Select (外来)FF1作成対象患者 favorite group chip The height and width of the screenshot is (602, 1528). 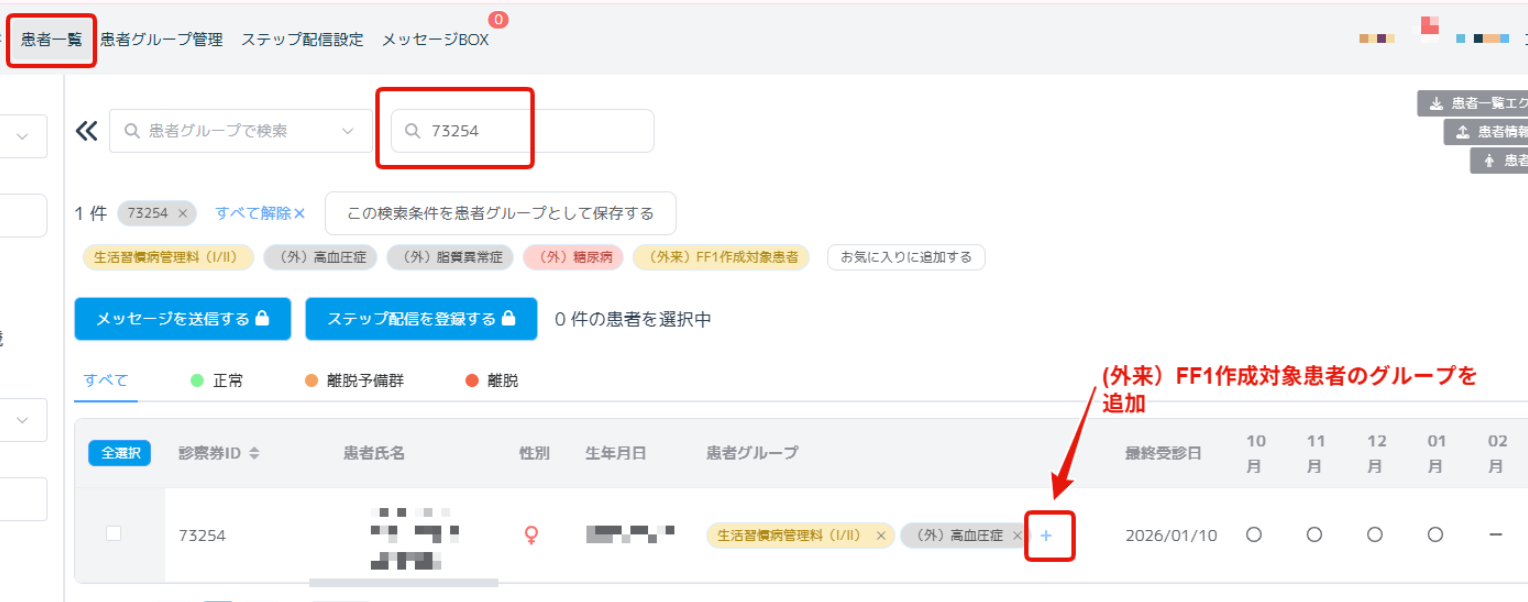[721, 257]
